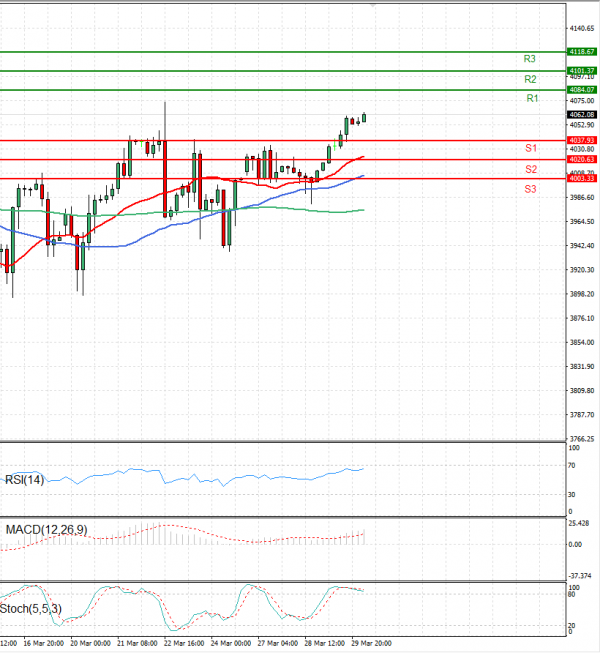Click the RSI(14) indicator label
600x653 pixels.
[x=25, y=480]
